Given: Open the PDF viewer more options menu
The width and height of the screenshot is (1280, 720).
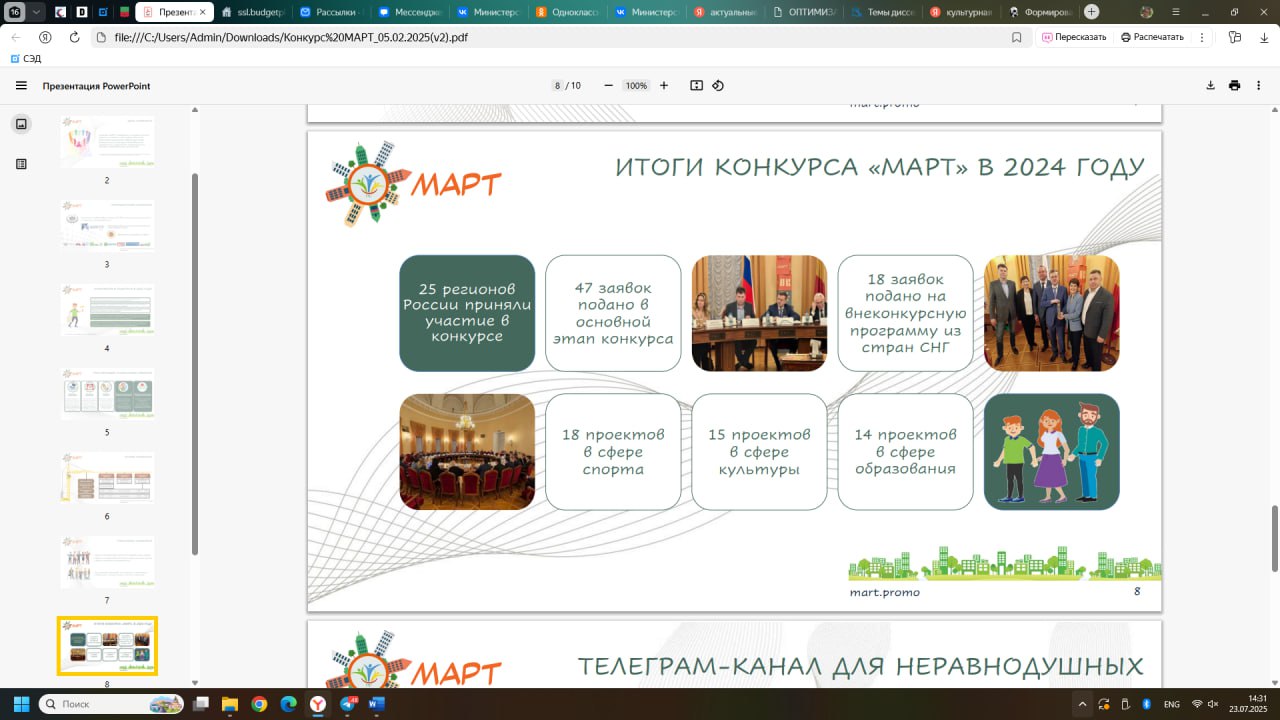Looking at the screenshot, I should point(1259,86).
